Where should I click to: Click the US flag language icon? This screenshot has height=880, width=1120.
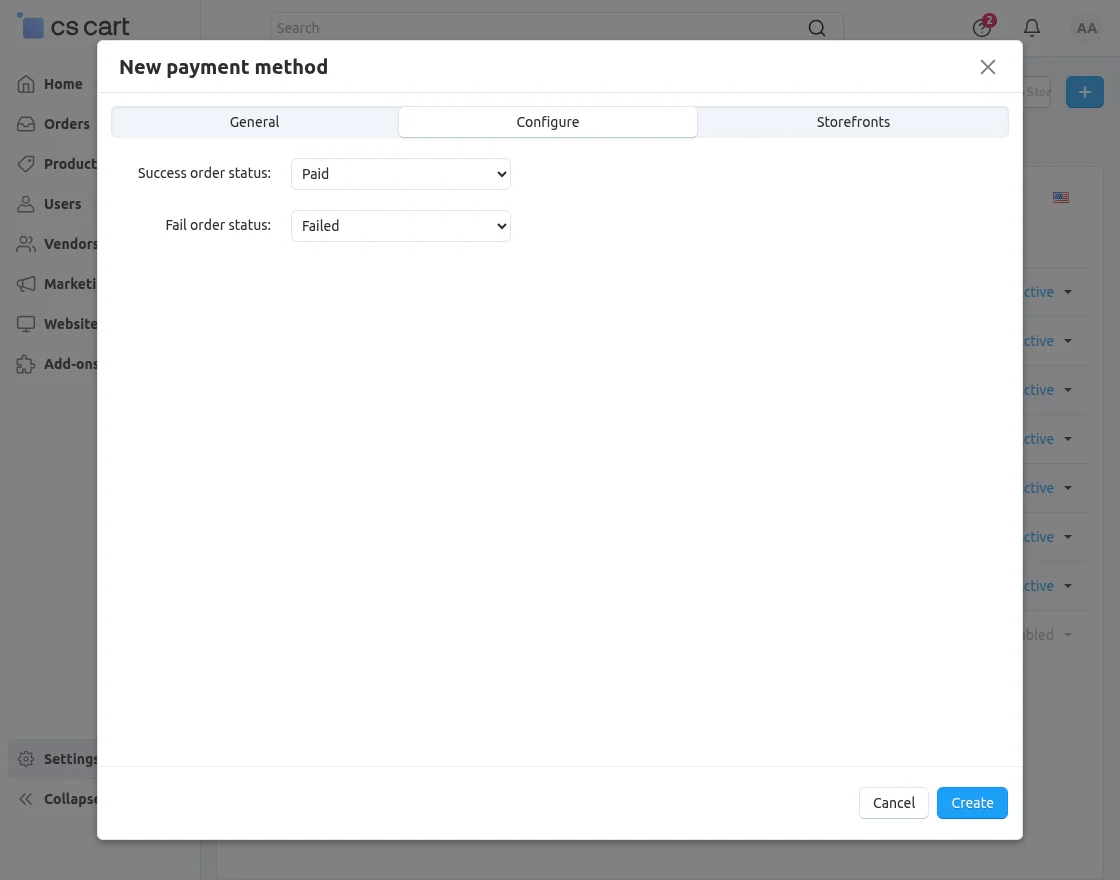pos(1061,197)
